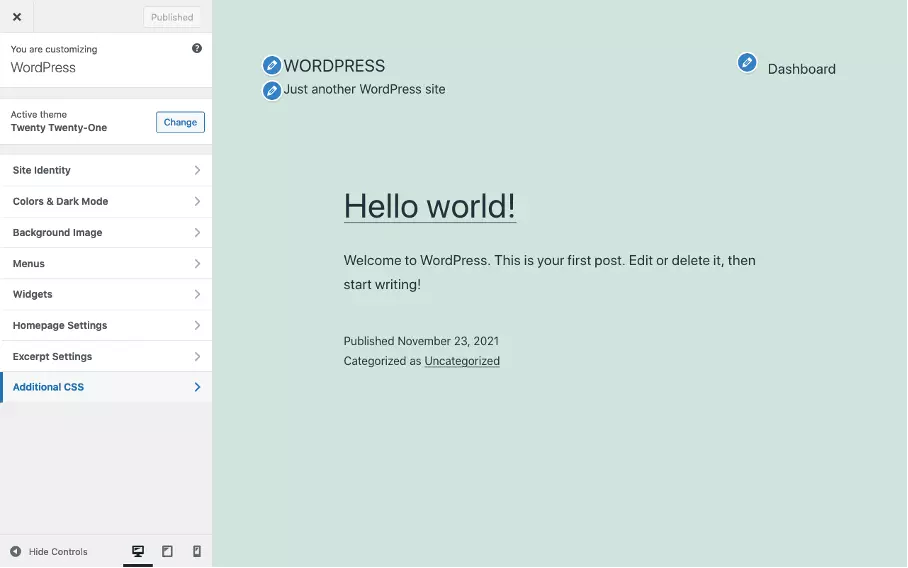Click the Published button
Viewport: 908px width, 568px height.
tap(172, 17)
